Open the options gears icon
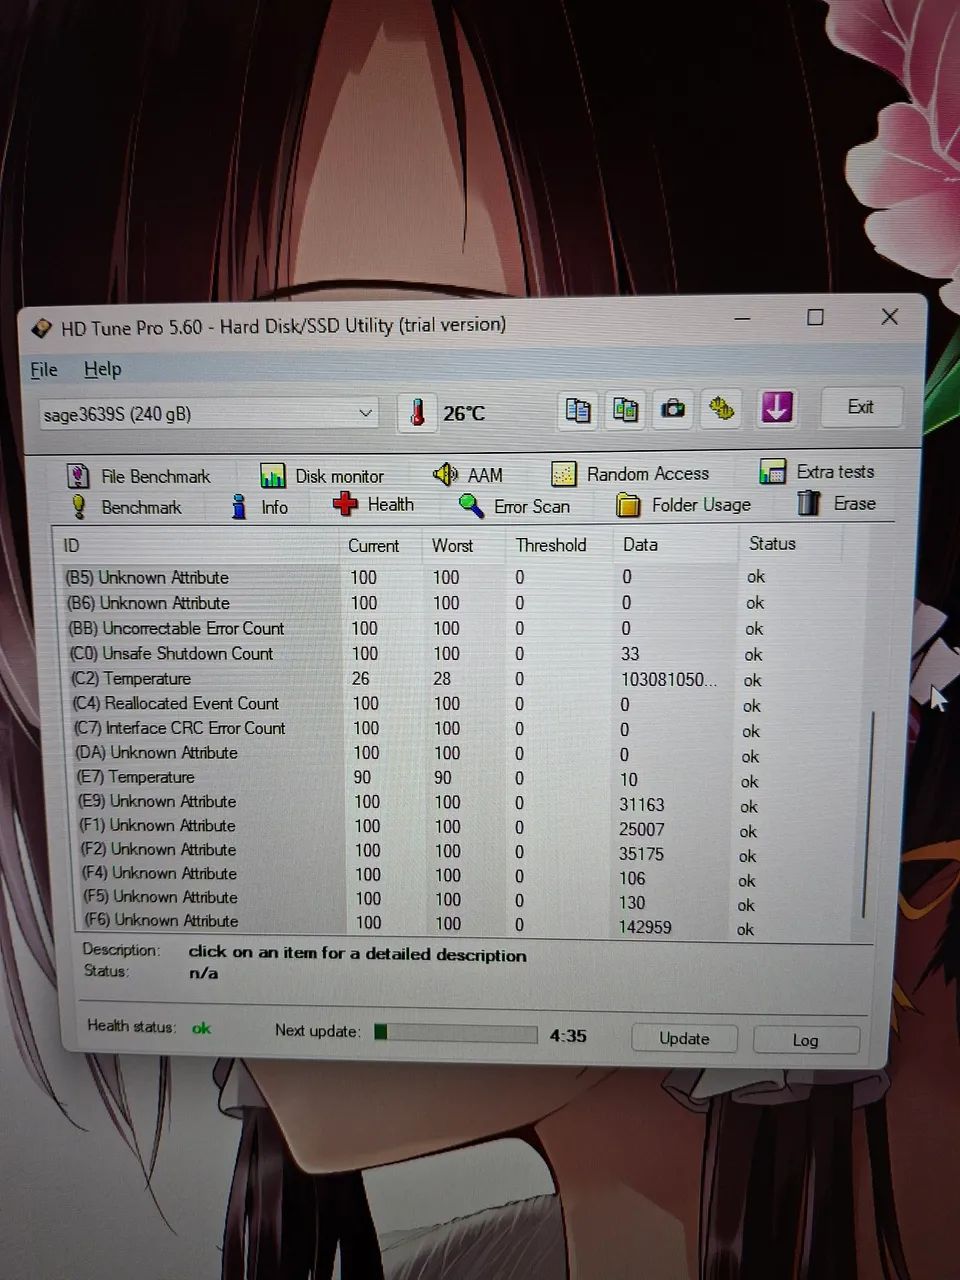This screenshot has width=960, height=1280. (x=721, y=408)
